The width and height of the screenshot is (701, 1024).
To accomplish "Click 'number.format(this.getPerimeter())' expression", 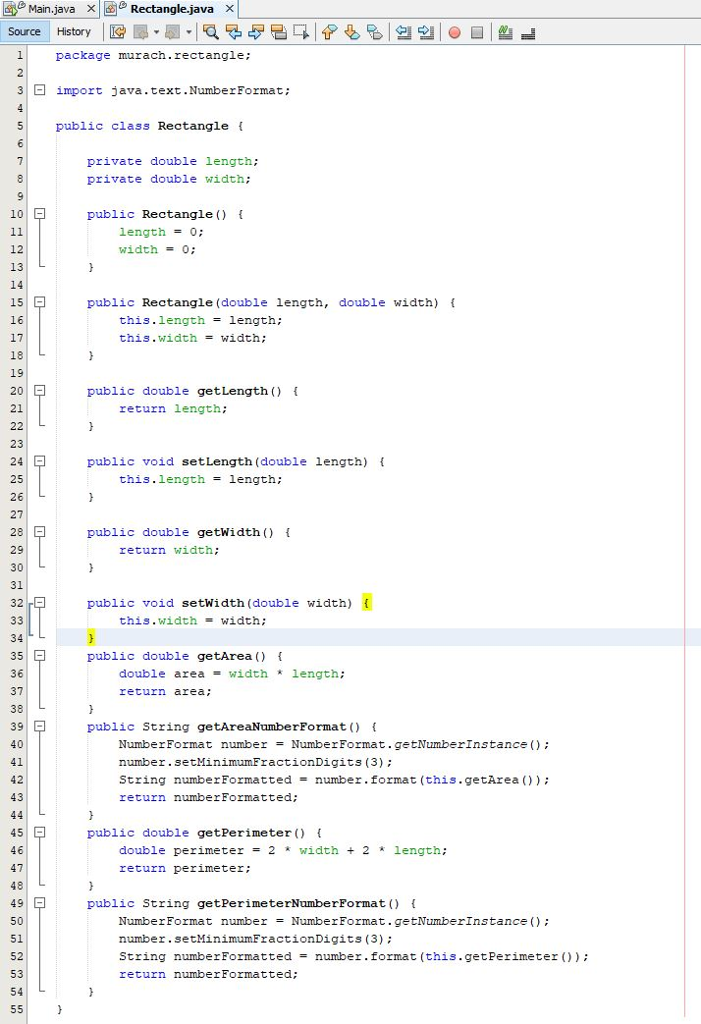I will [448, 956].
